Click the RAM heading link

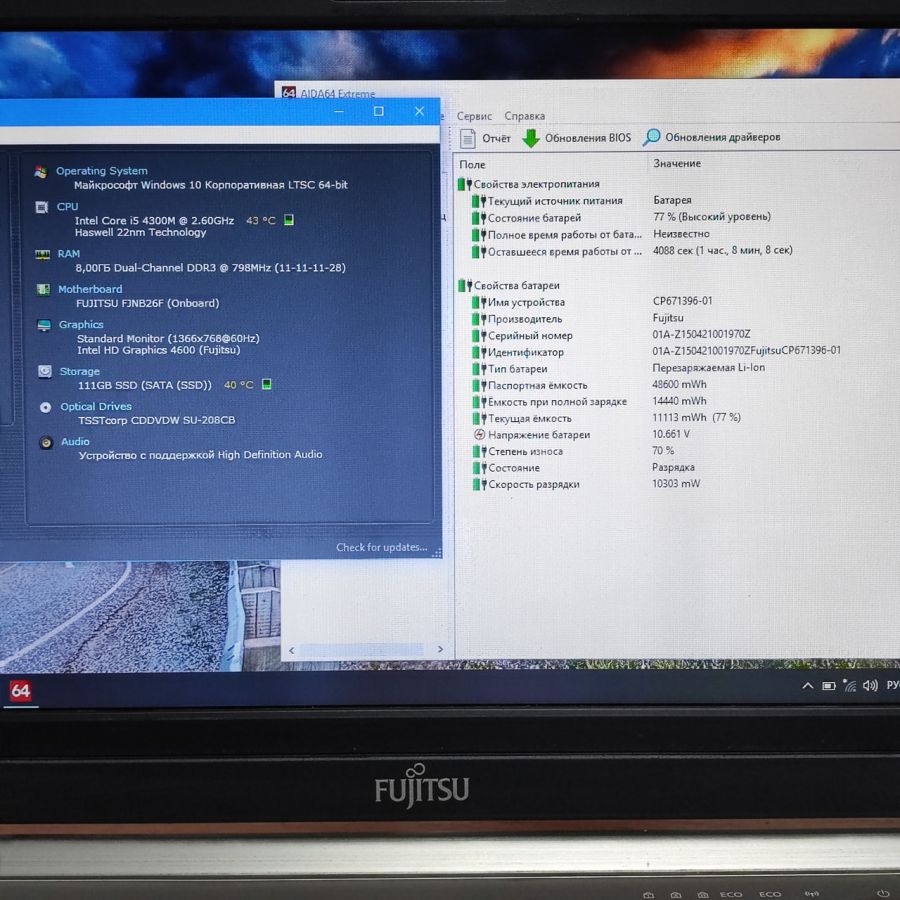69,254
